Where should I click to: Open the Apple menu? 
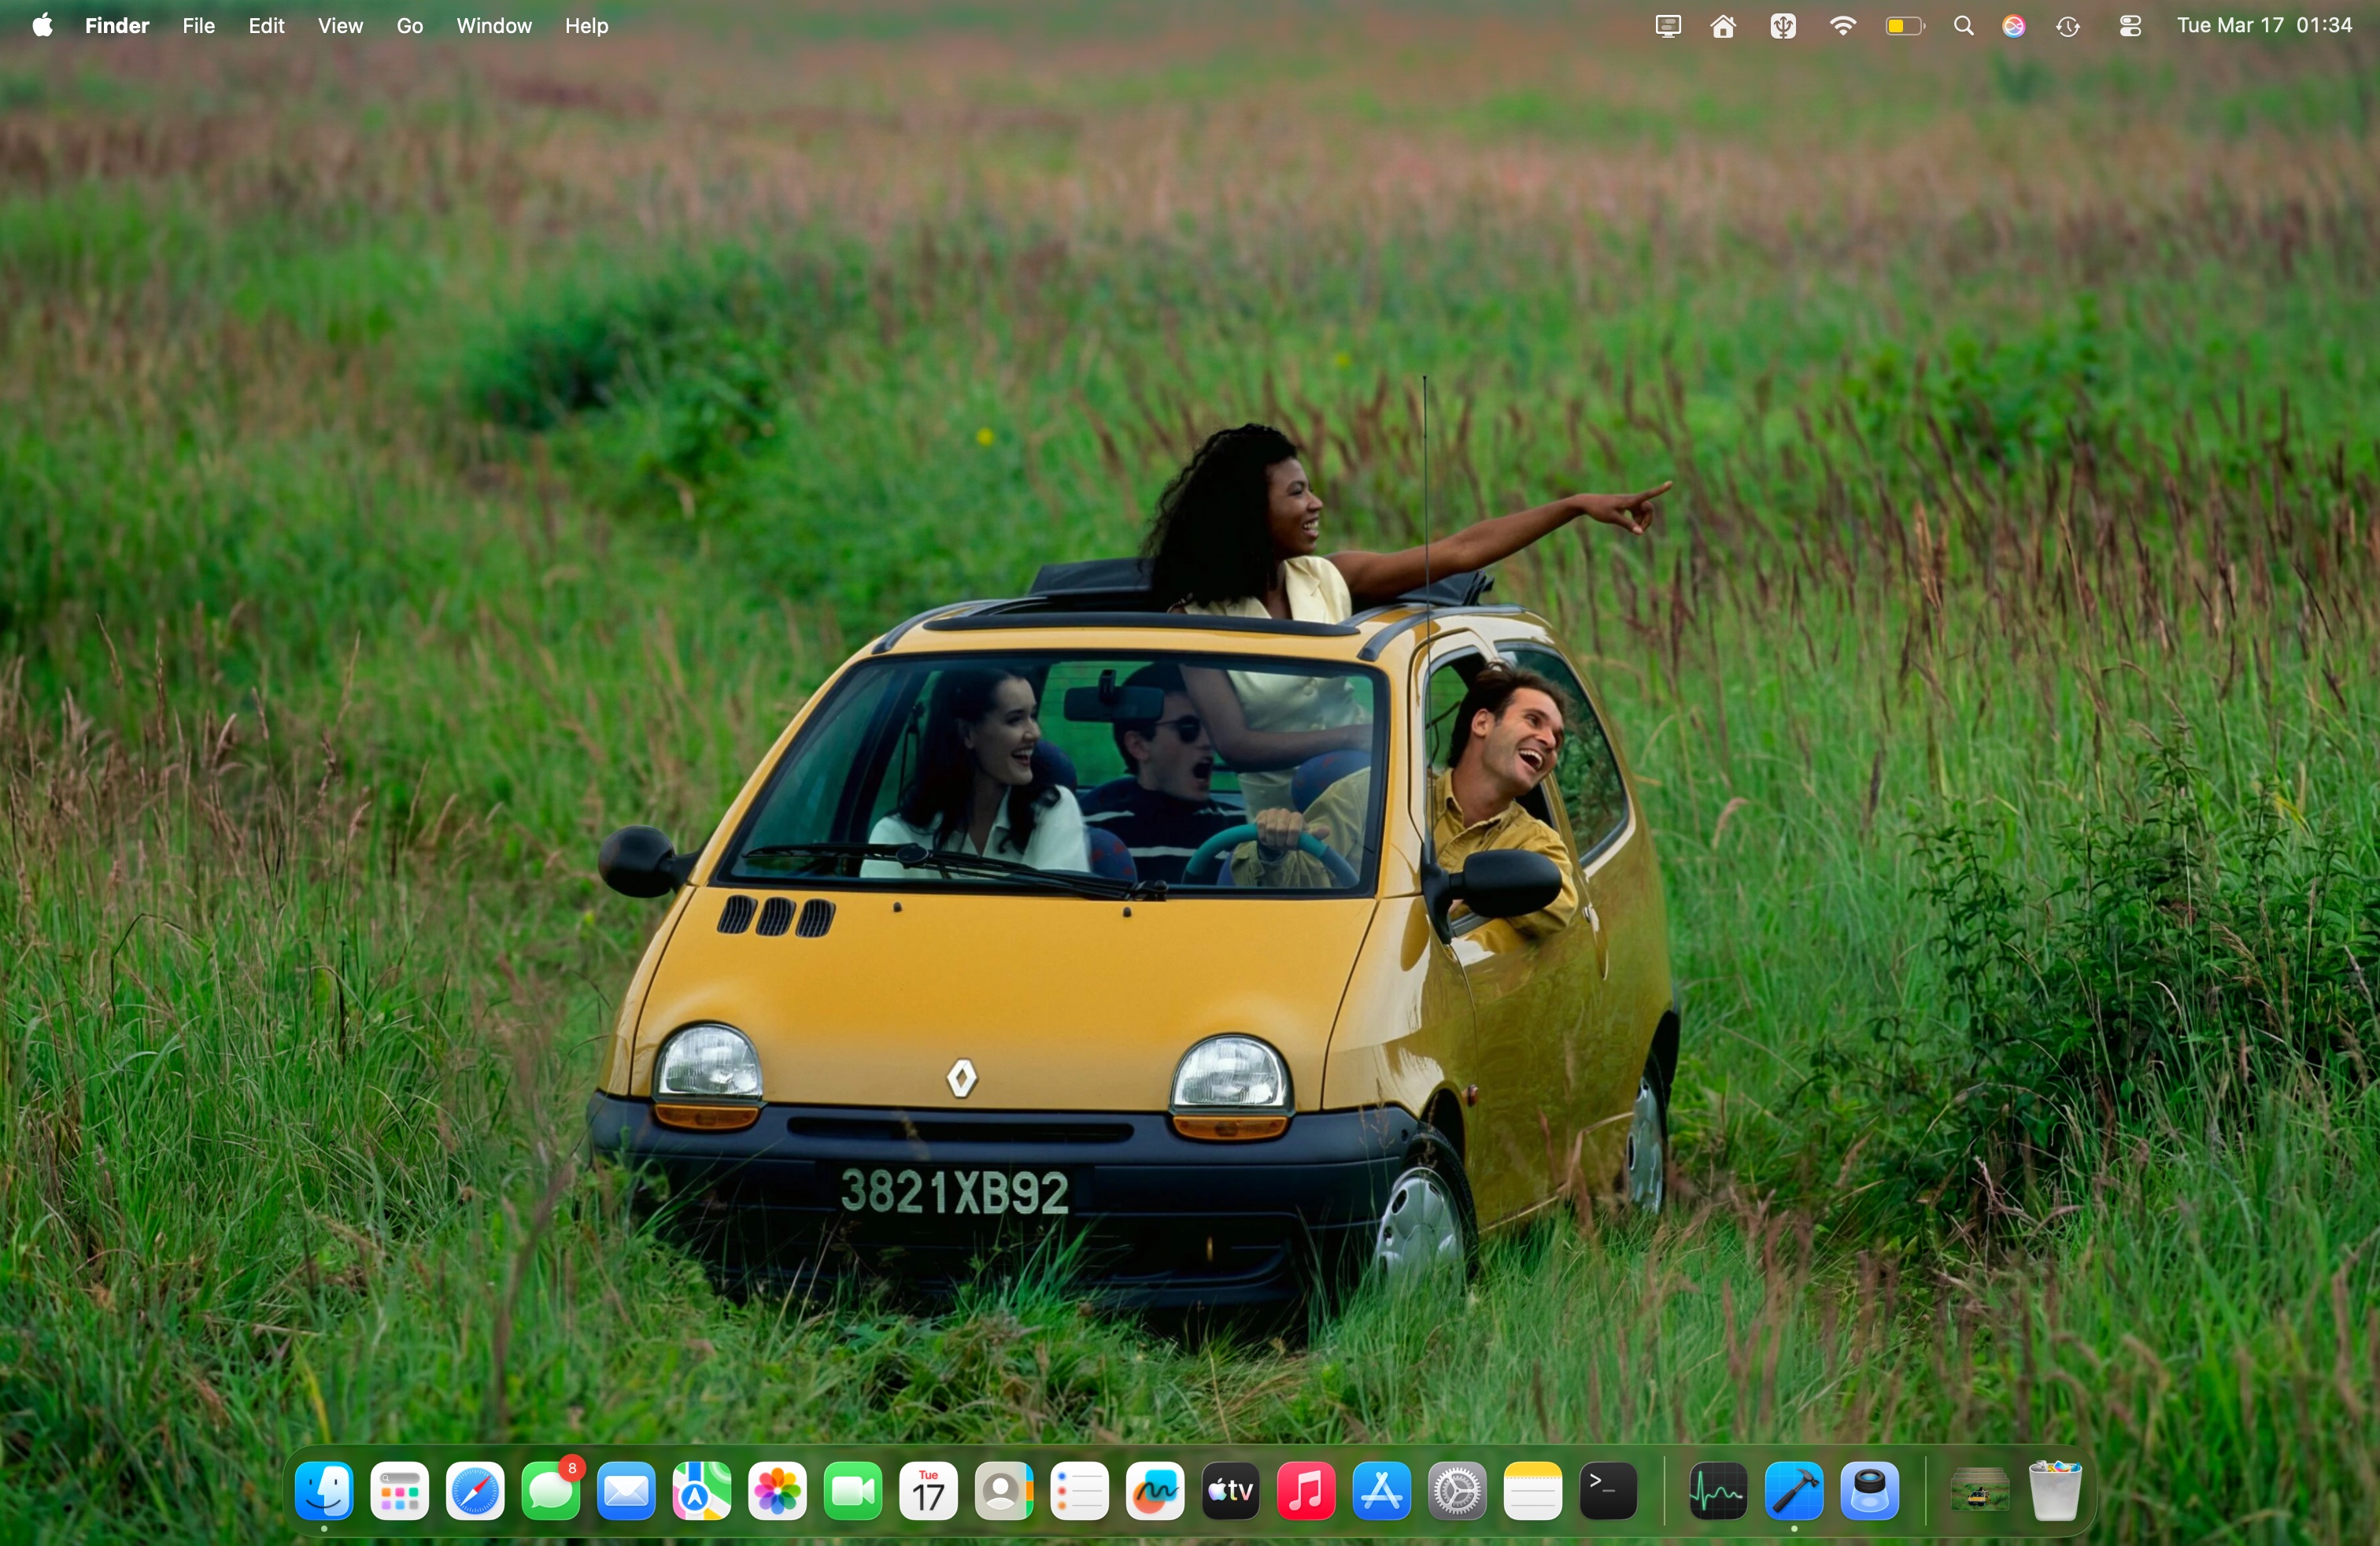[x=42, y=27]
